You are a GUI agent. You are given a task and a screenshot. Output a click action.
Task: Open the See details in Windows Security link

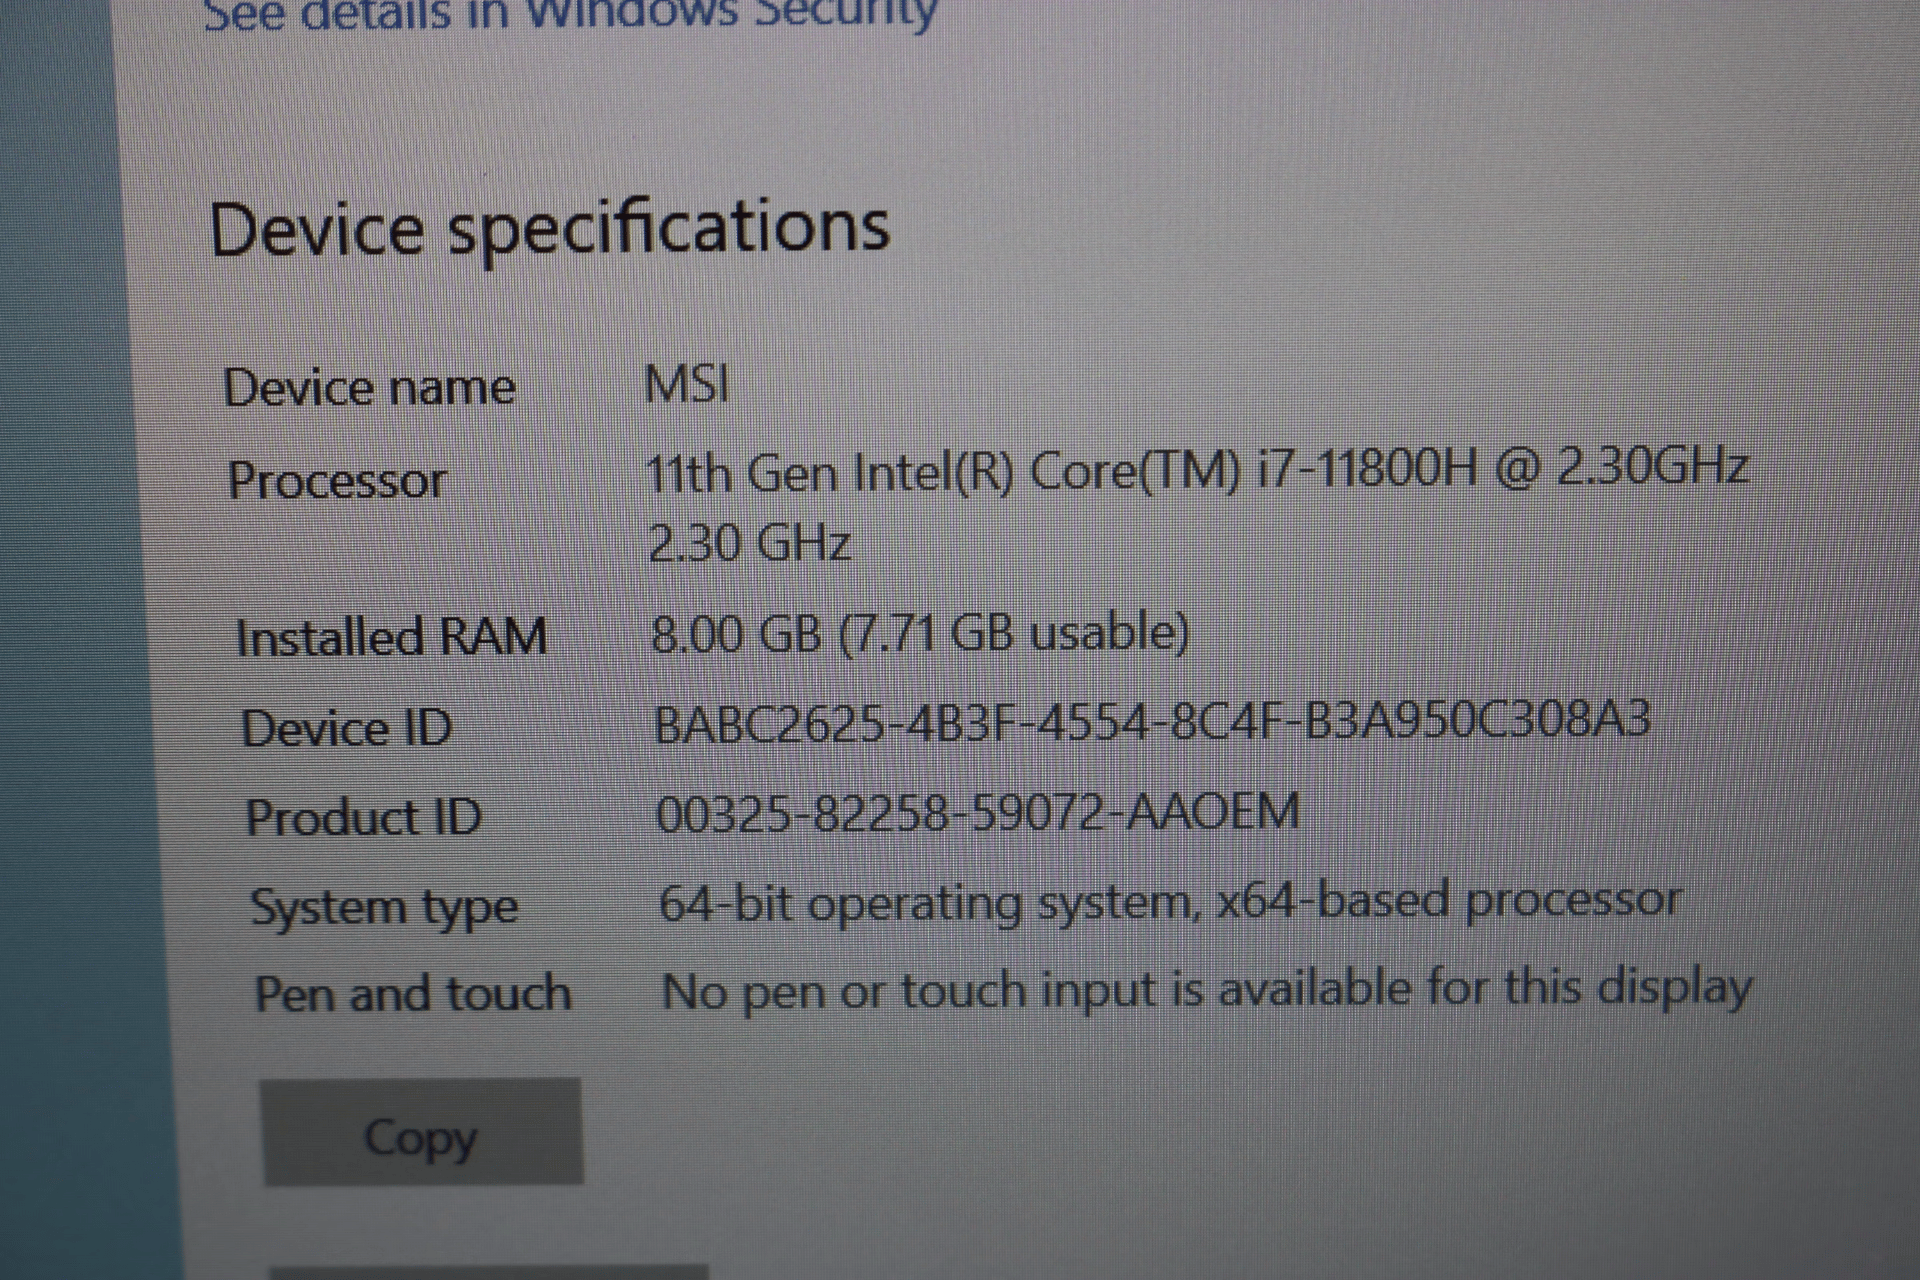point(570,14)
